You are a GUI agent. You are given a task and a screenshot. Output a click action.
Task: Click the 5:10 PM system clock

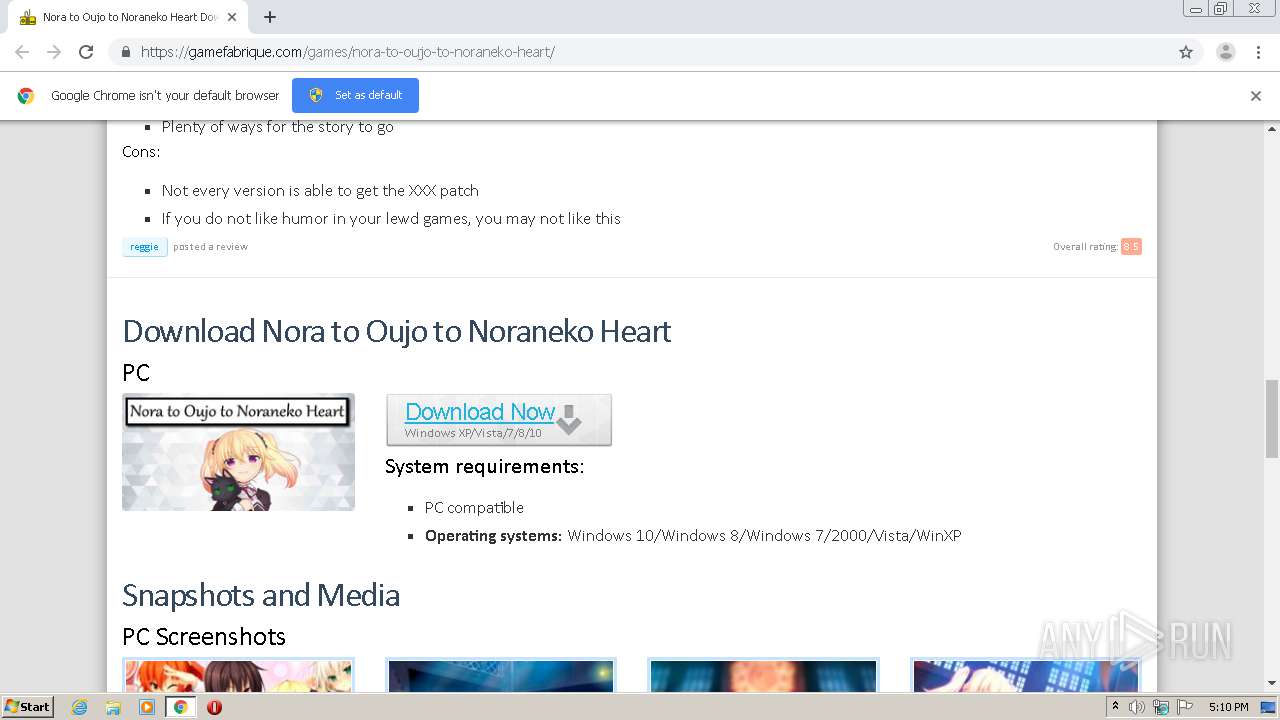pyautogui.click(x=1229, y=707)
